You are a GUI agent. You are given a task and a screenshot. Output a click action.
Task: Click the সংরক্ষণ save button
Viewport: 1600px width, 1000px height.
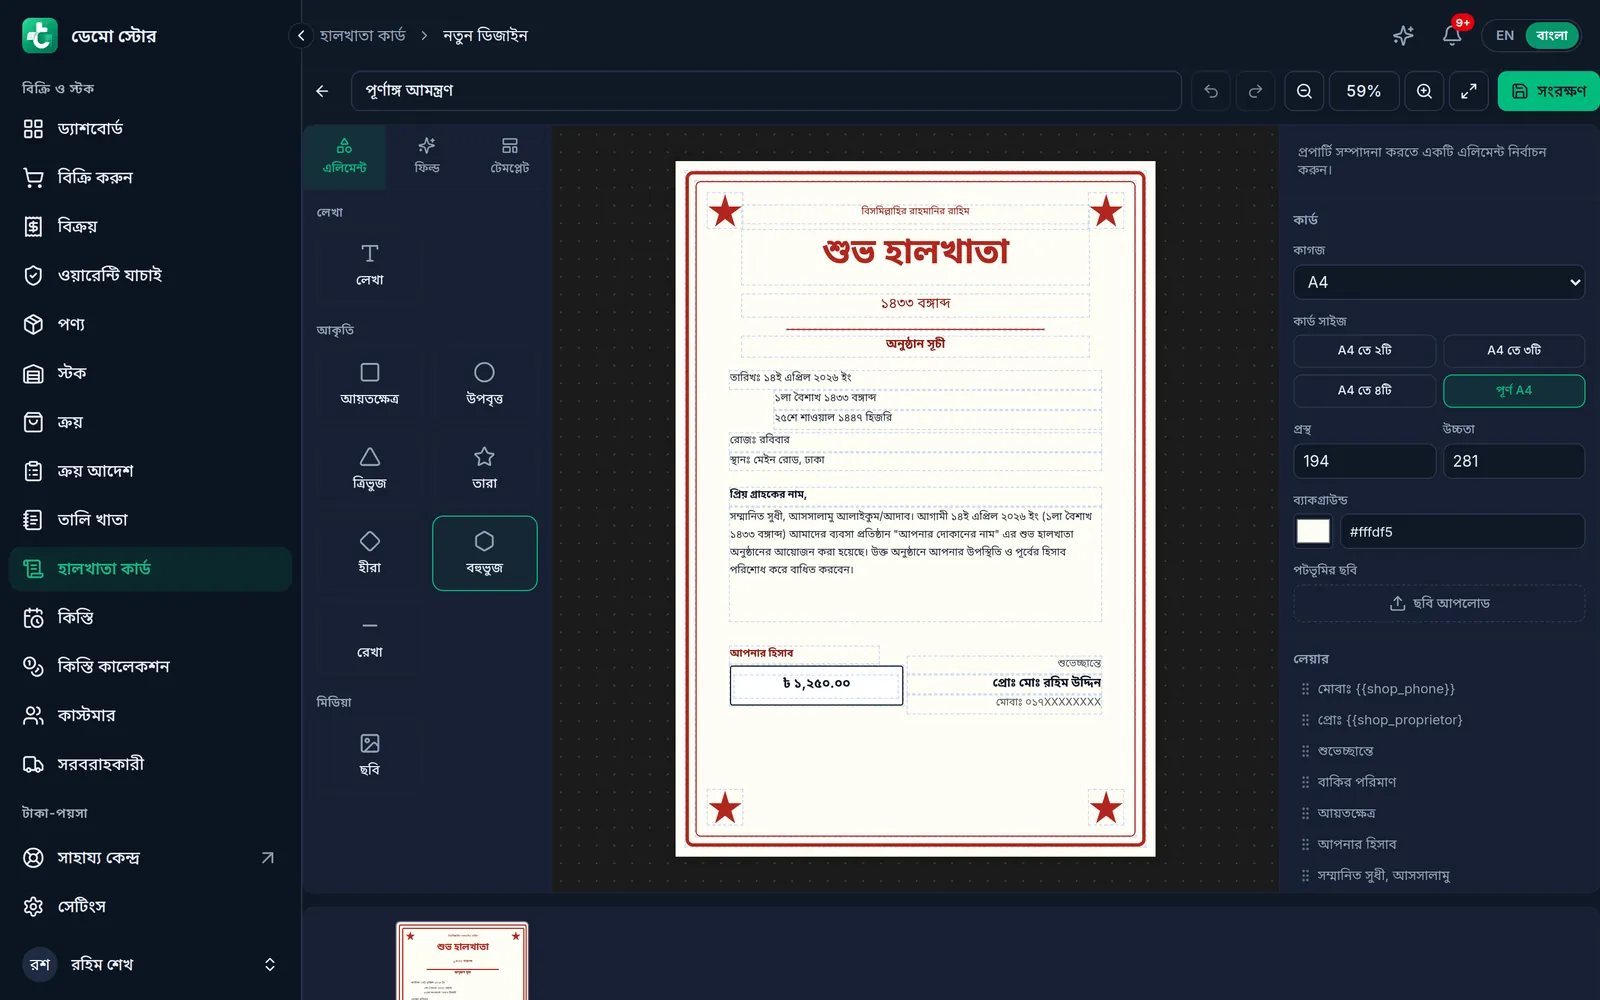(x=1548, y=91)
